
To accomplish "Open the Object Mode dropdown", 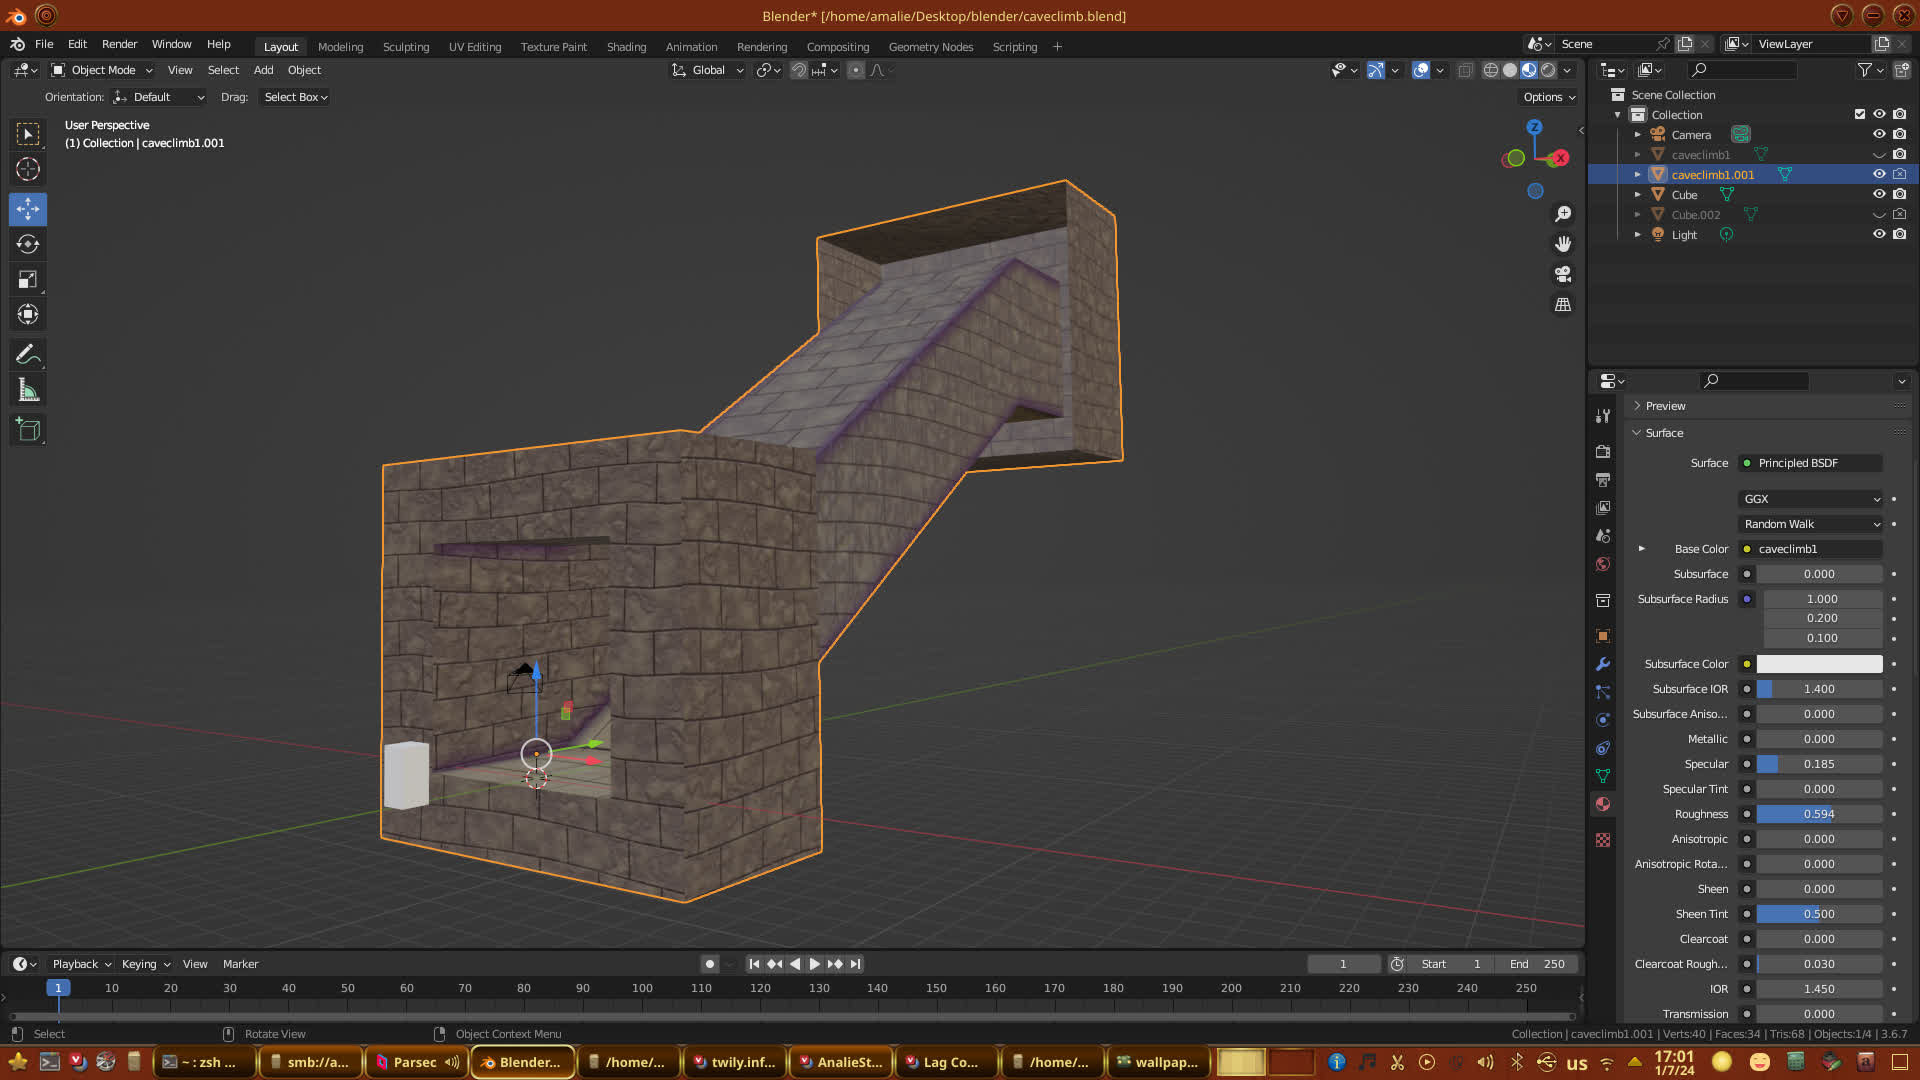I will click(x=102, y=70).
